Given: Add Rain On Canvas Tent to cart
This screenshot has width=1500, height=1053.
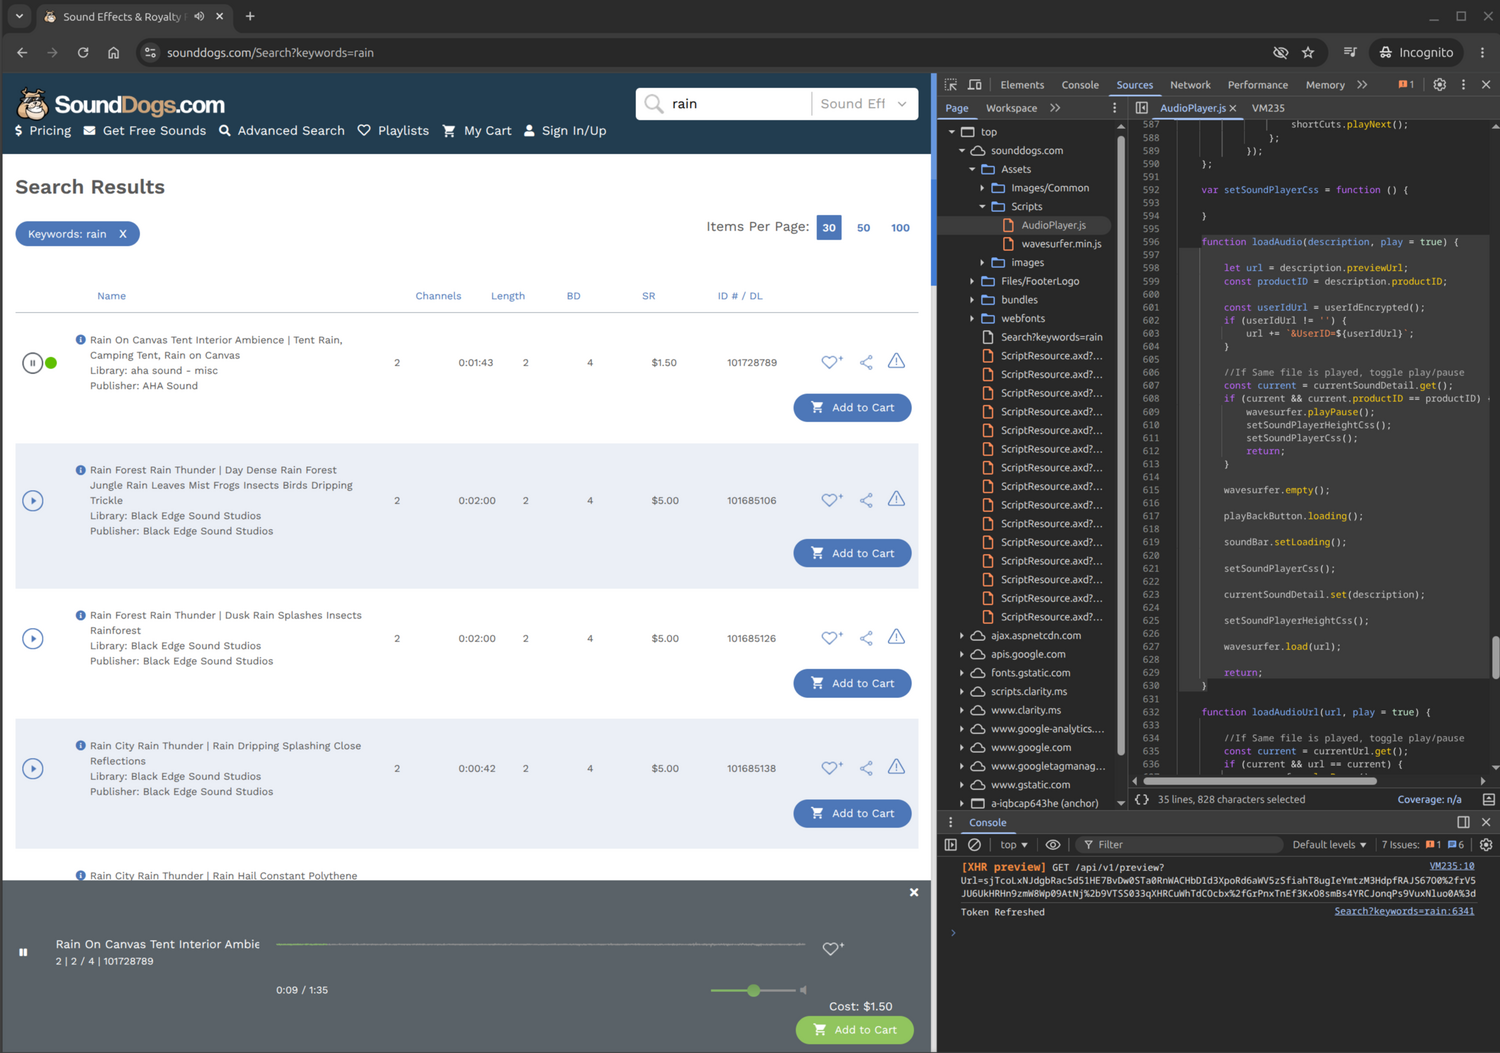Looking at the screenshot, I should tap(852, 408).
